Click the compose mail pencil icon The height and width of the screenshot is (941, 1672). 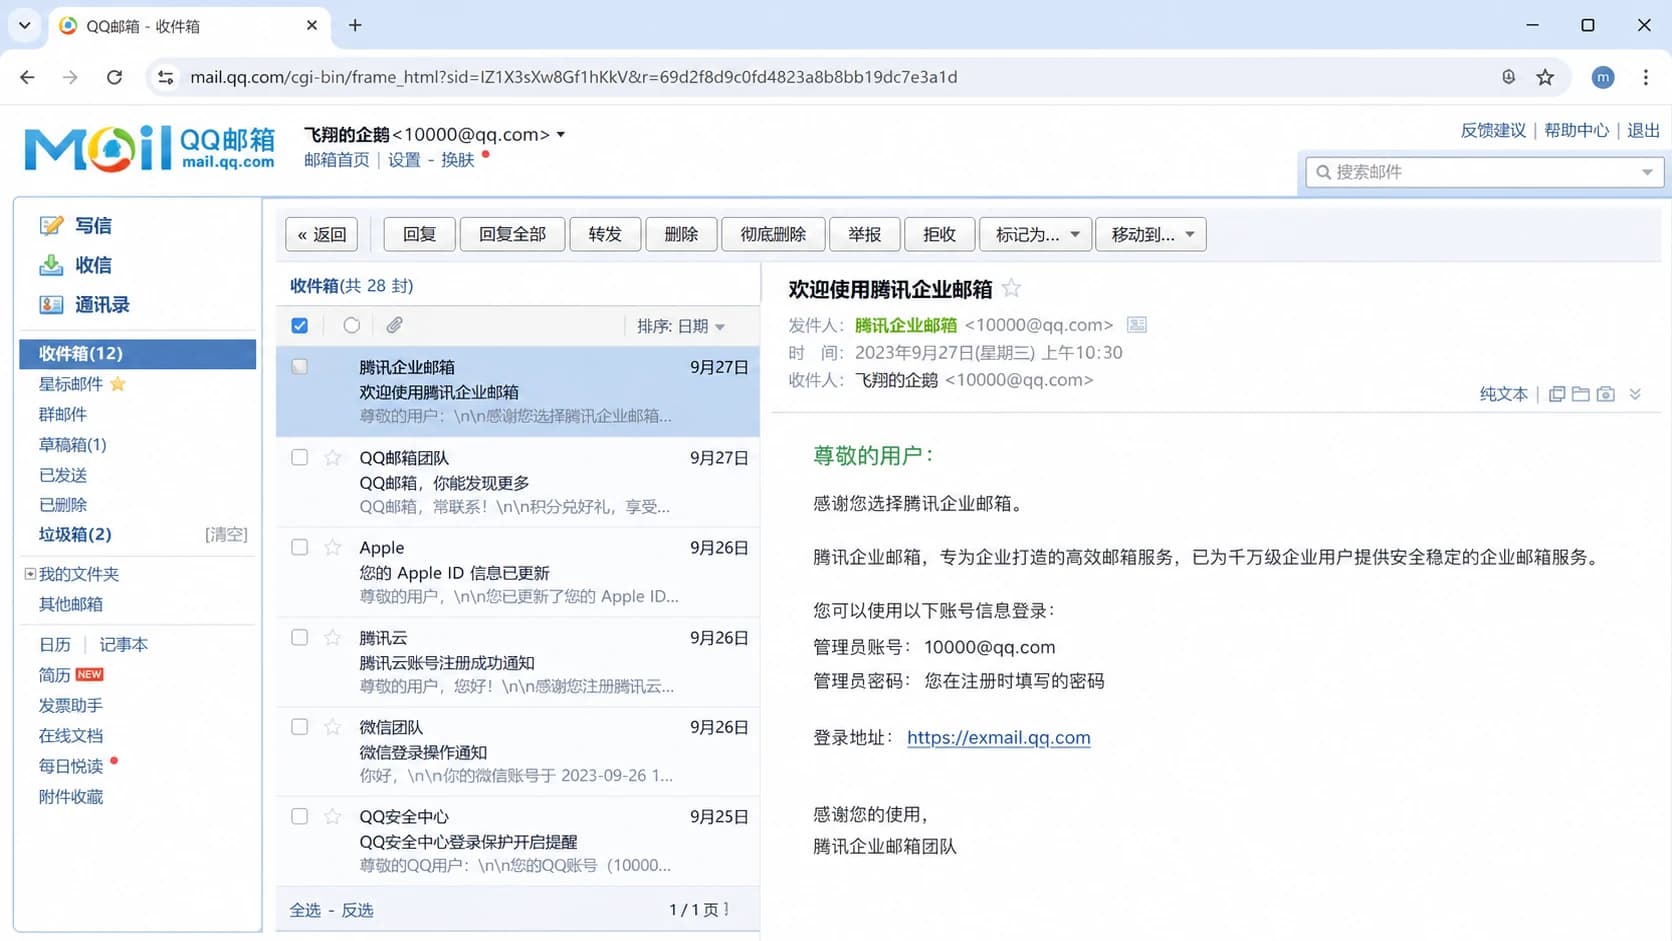tap(51, 225)
